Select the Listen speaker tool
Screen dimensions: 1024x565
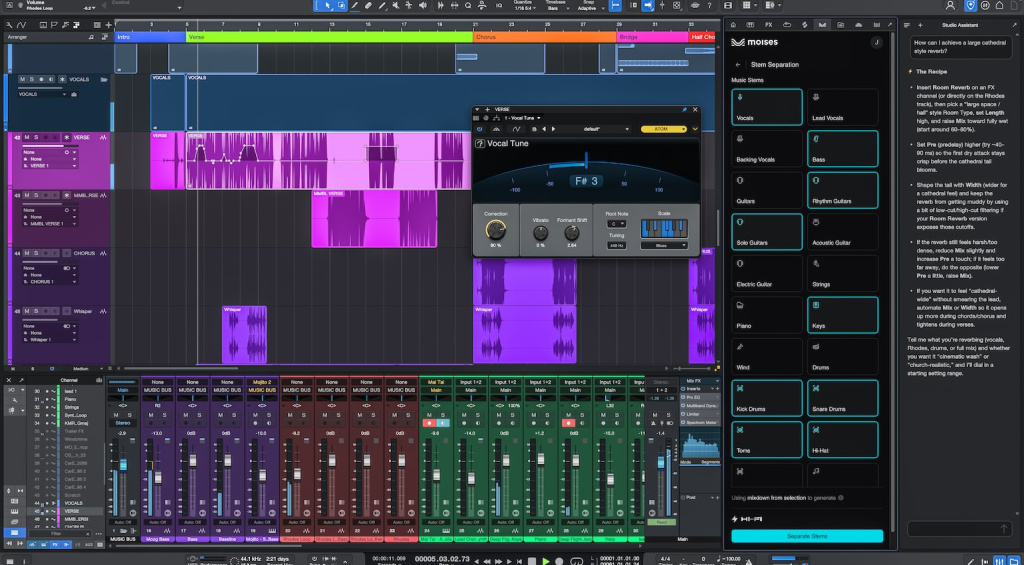pos(423,6)
